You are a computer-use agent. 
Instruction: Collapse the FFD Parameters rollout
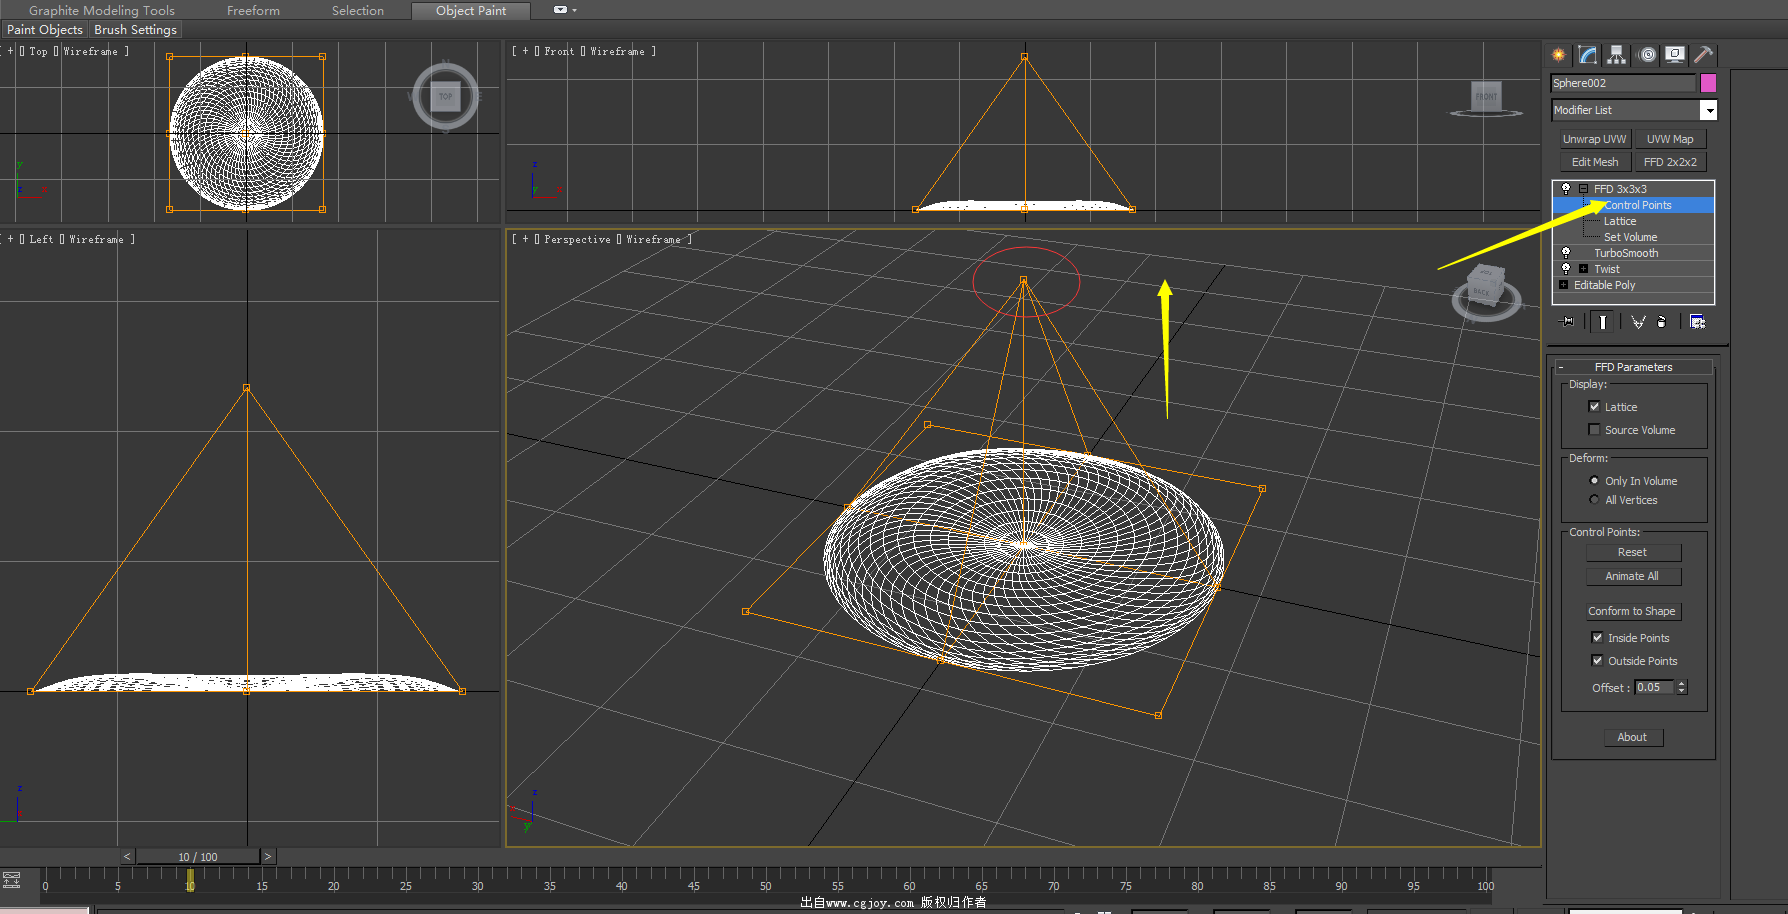[1633, 367]
